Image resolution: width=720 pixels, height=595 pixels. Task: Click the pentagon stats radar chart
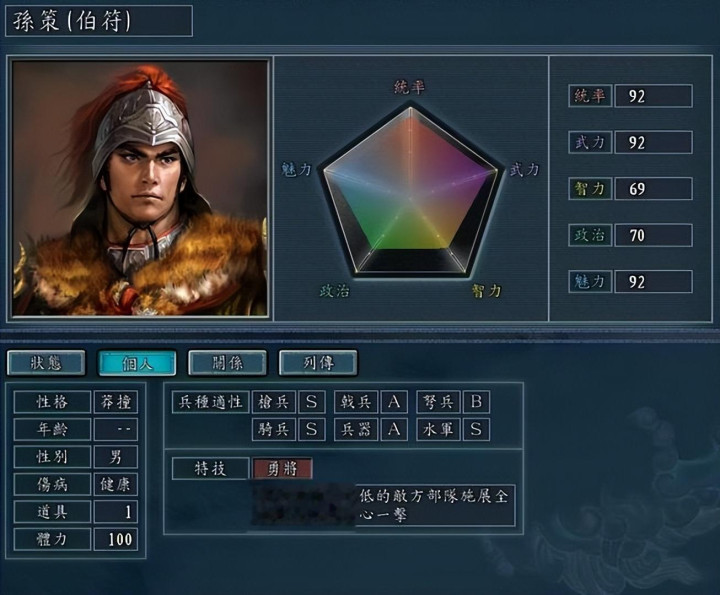coord(410,191)
